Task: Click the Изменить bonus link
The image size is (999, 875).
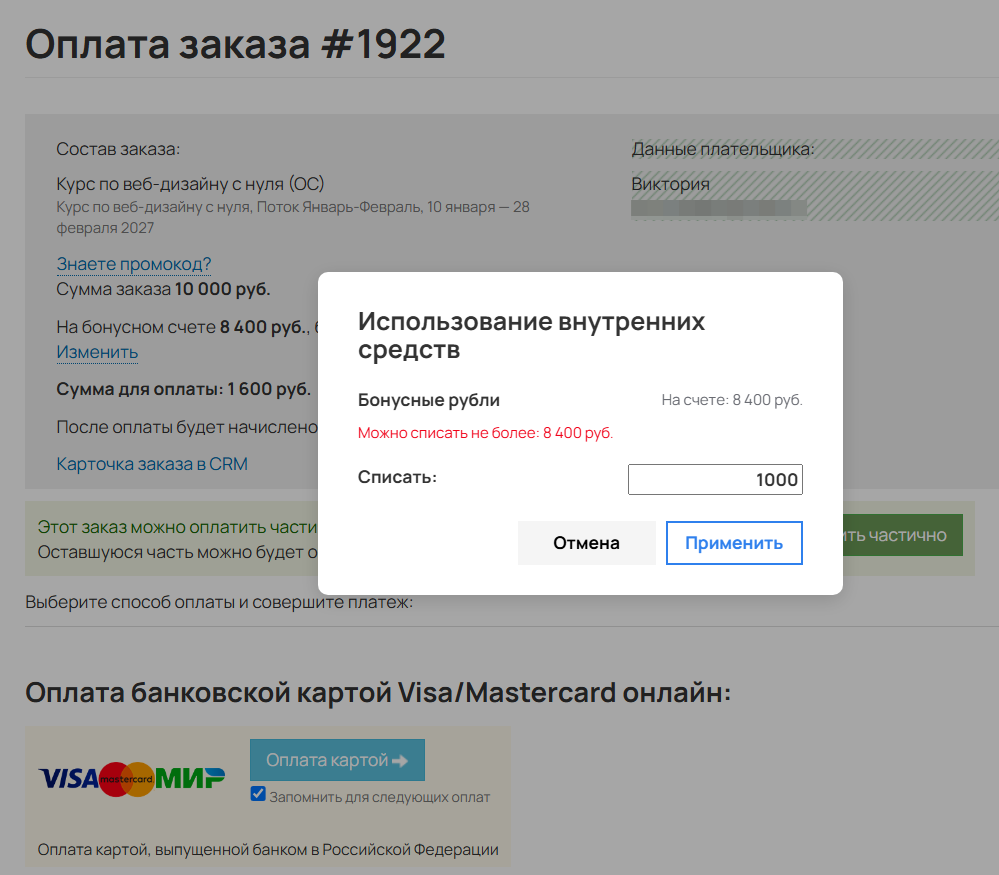Action: coord(97,352)
